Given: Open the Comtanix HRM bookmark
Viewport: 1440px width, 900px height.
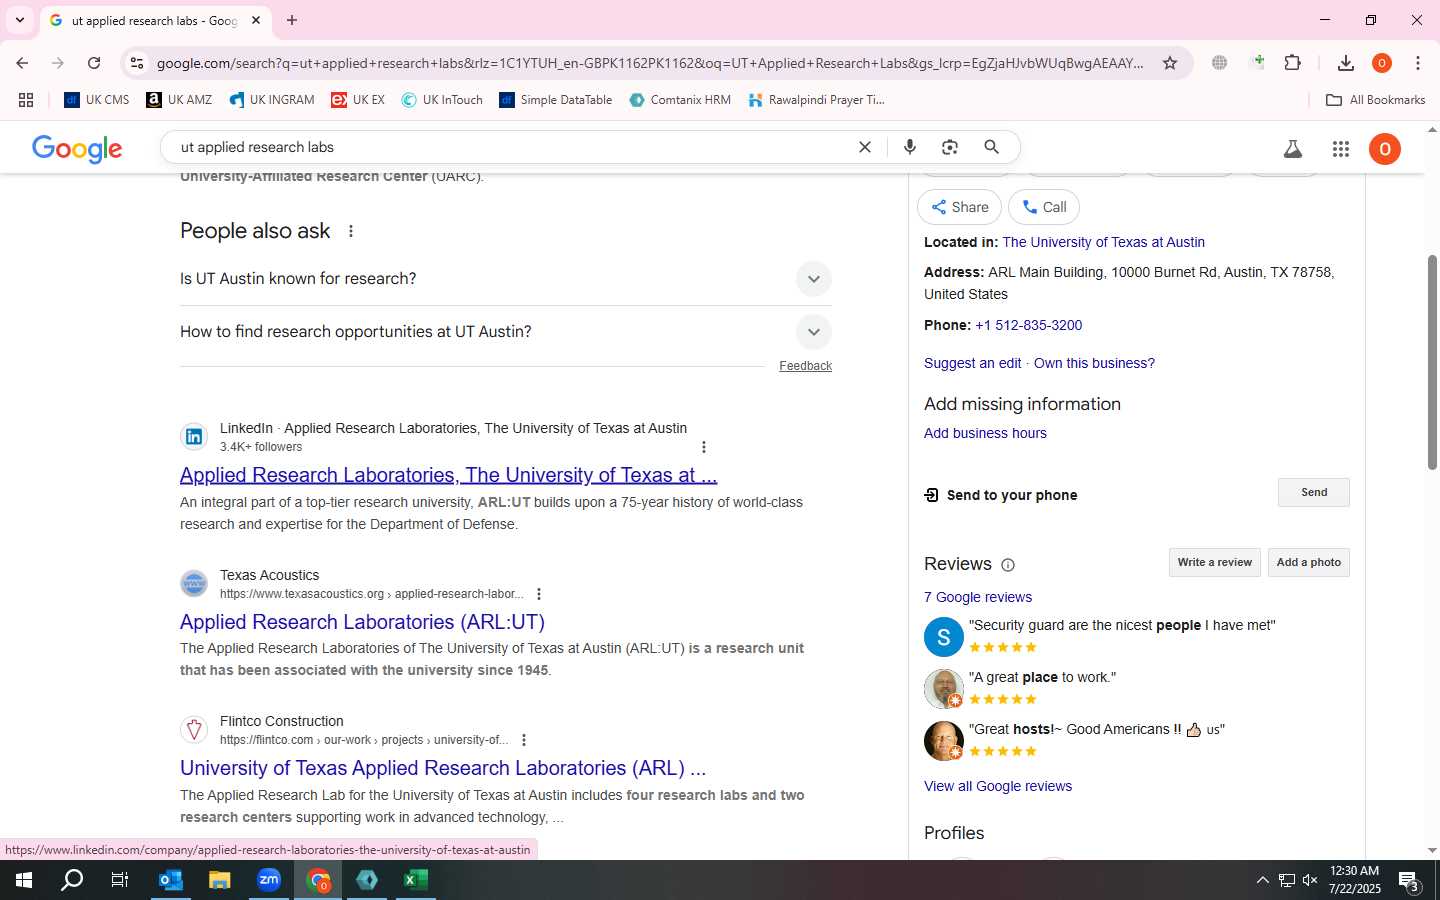Looking at the screenshot, I should pyautogui.click(x=680, y=100).
